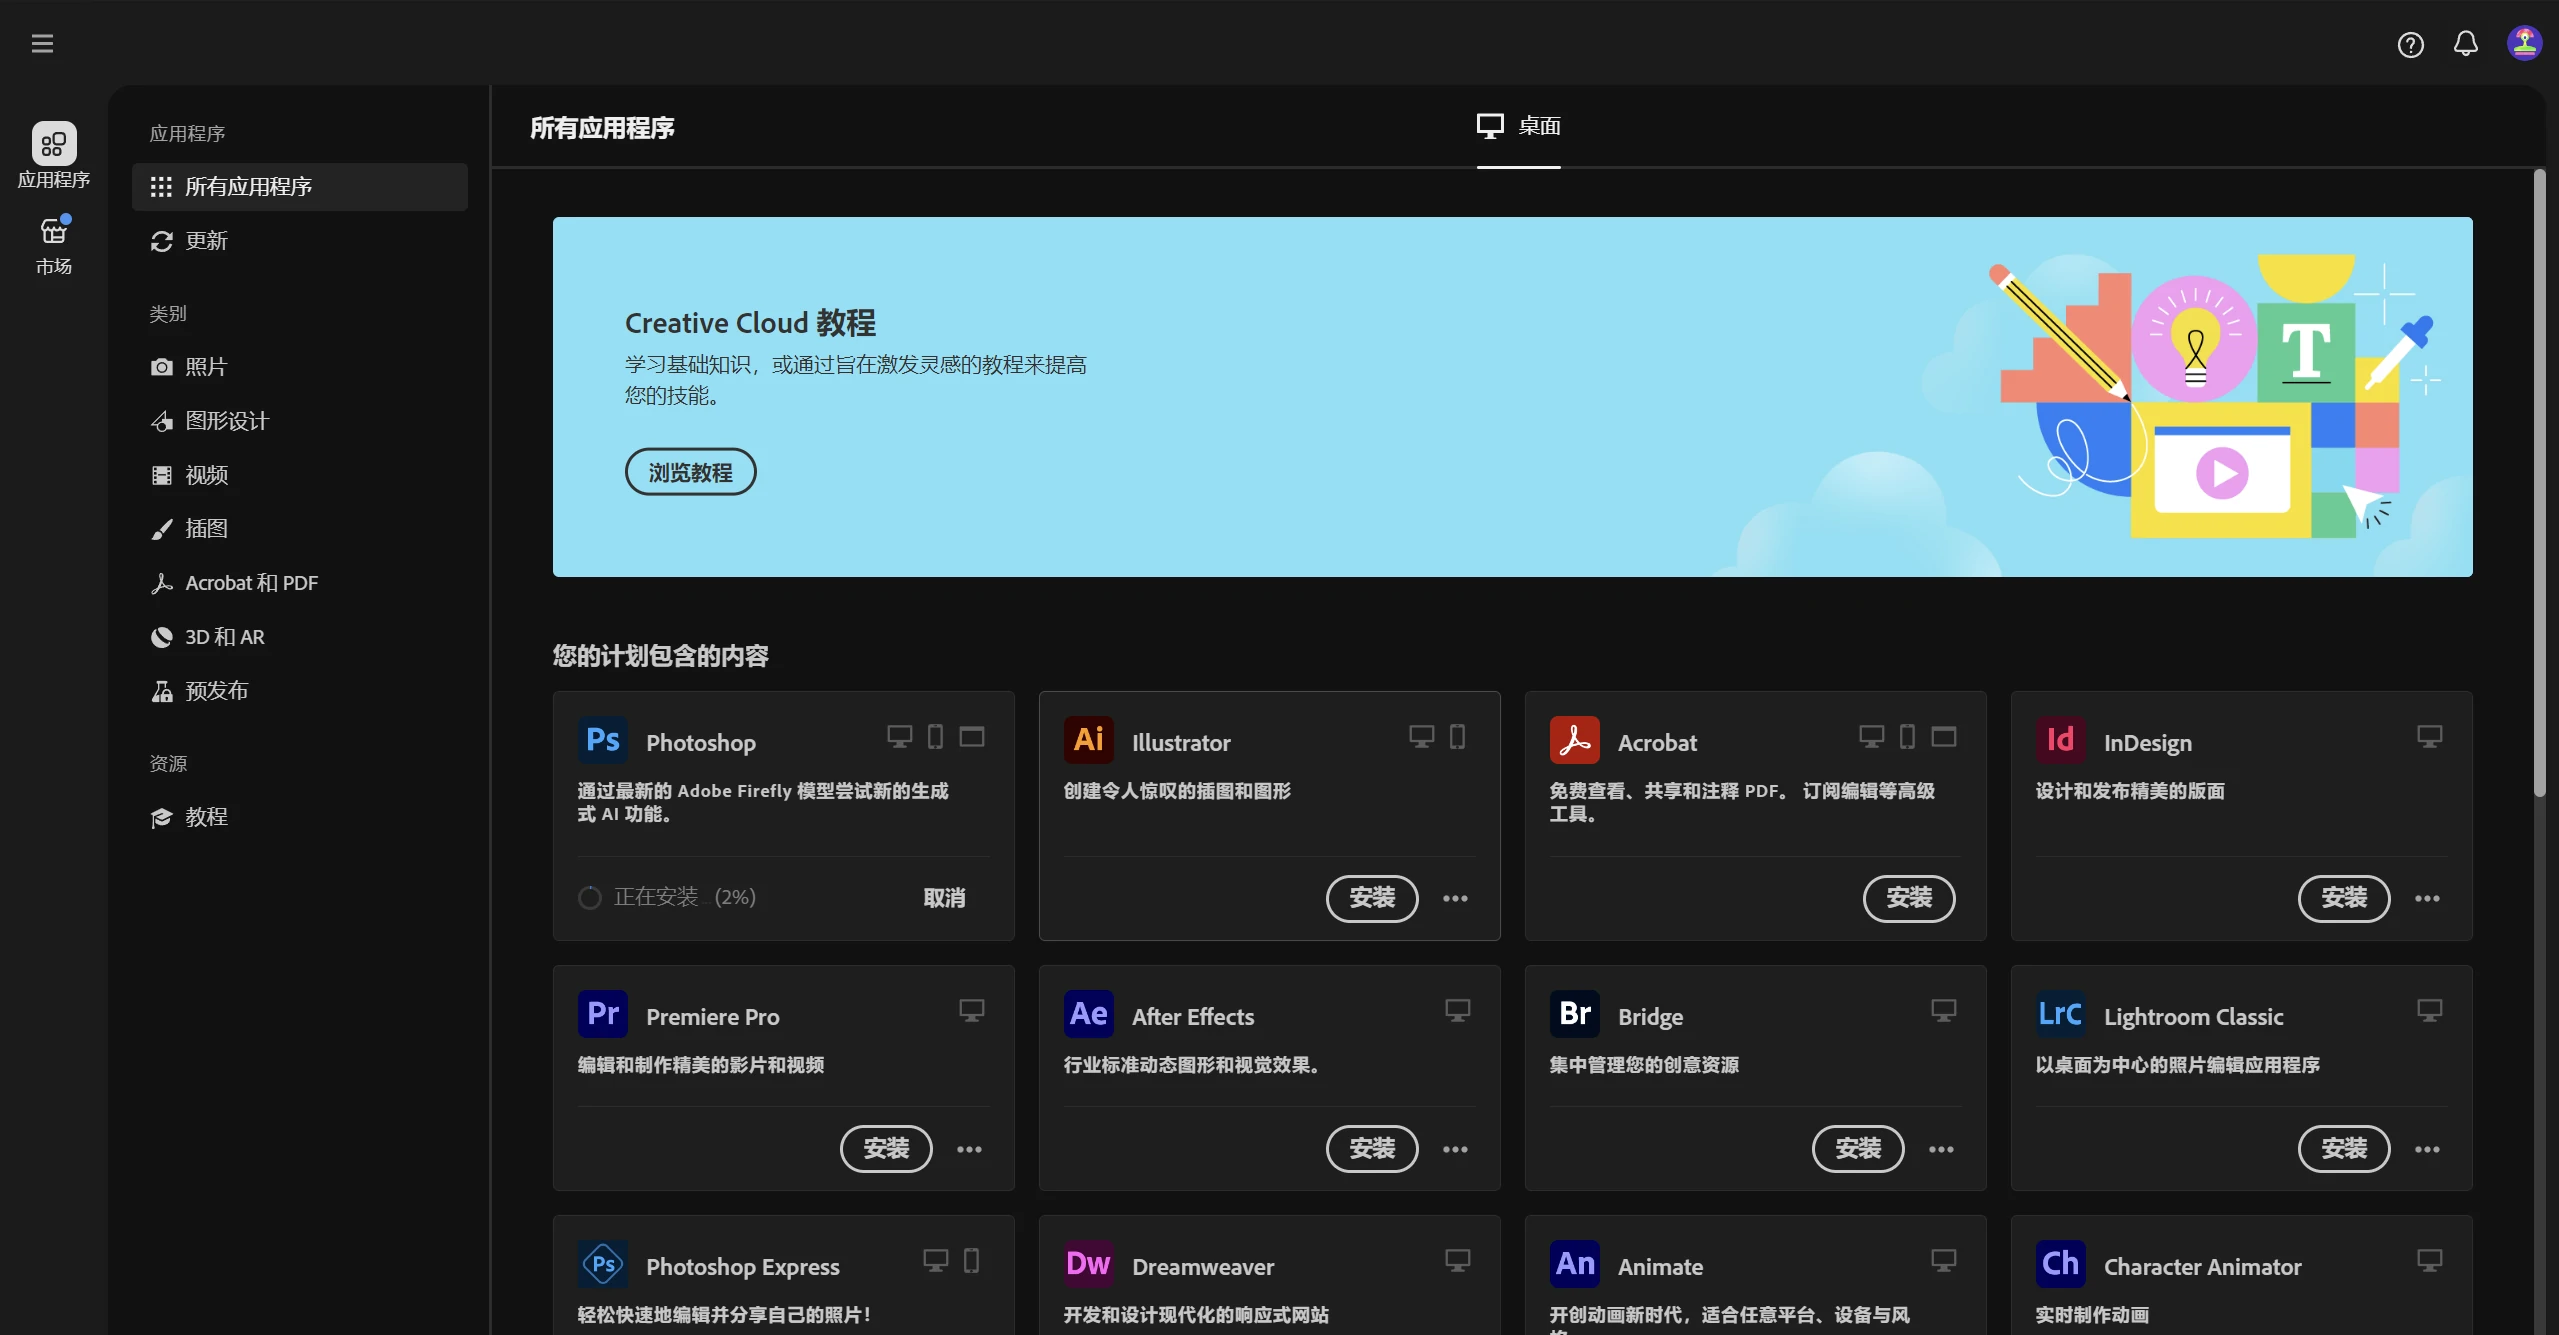Click the 浏览教程 browse tutorials button

[690, 472]
